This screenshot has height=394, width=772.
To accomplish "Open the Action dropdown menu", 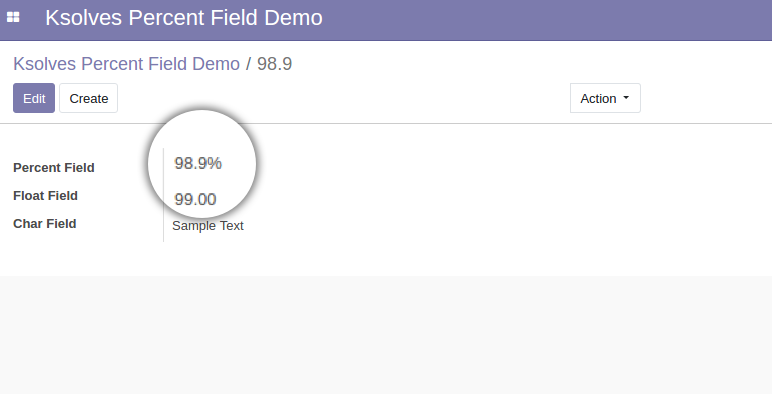I will (605, 98).
